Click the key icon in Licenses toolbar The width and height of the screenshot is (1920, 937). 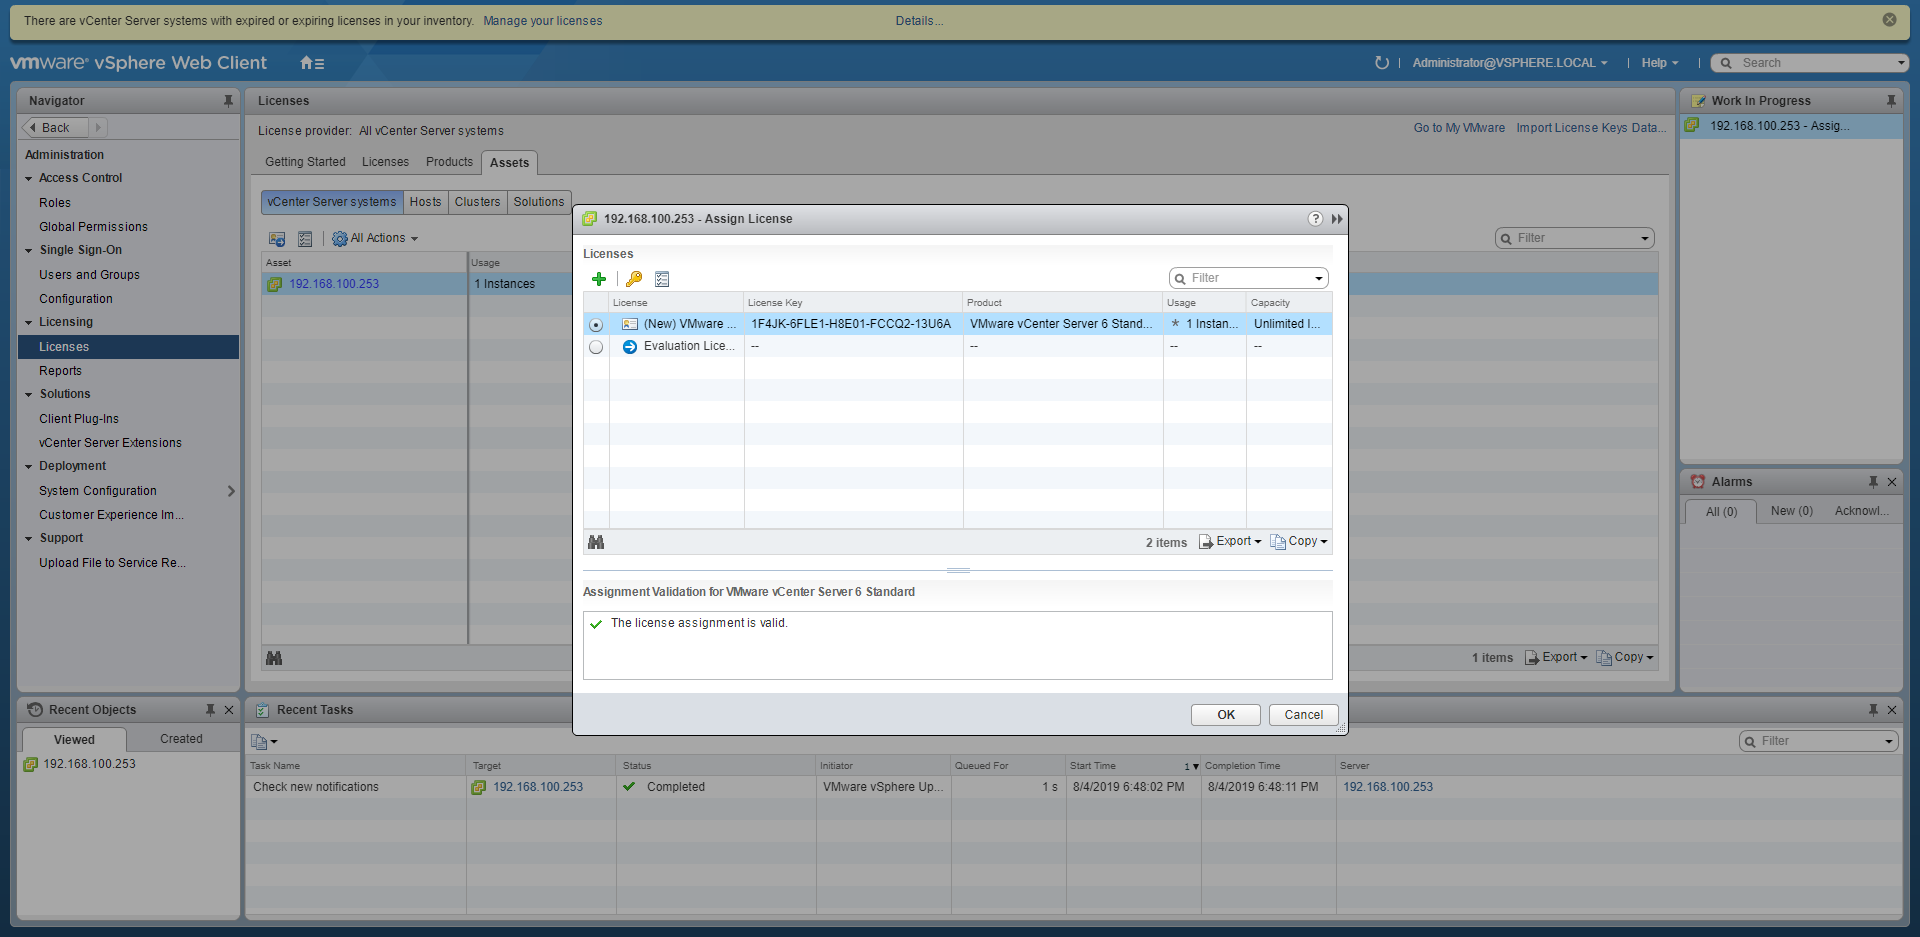pyautogui.click(x=634, y=279)
